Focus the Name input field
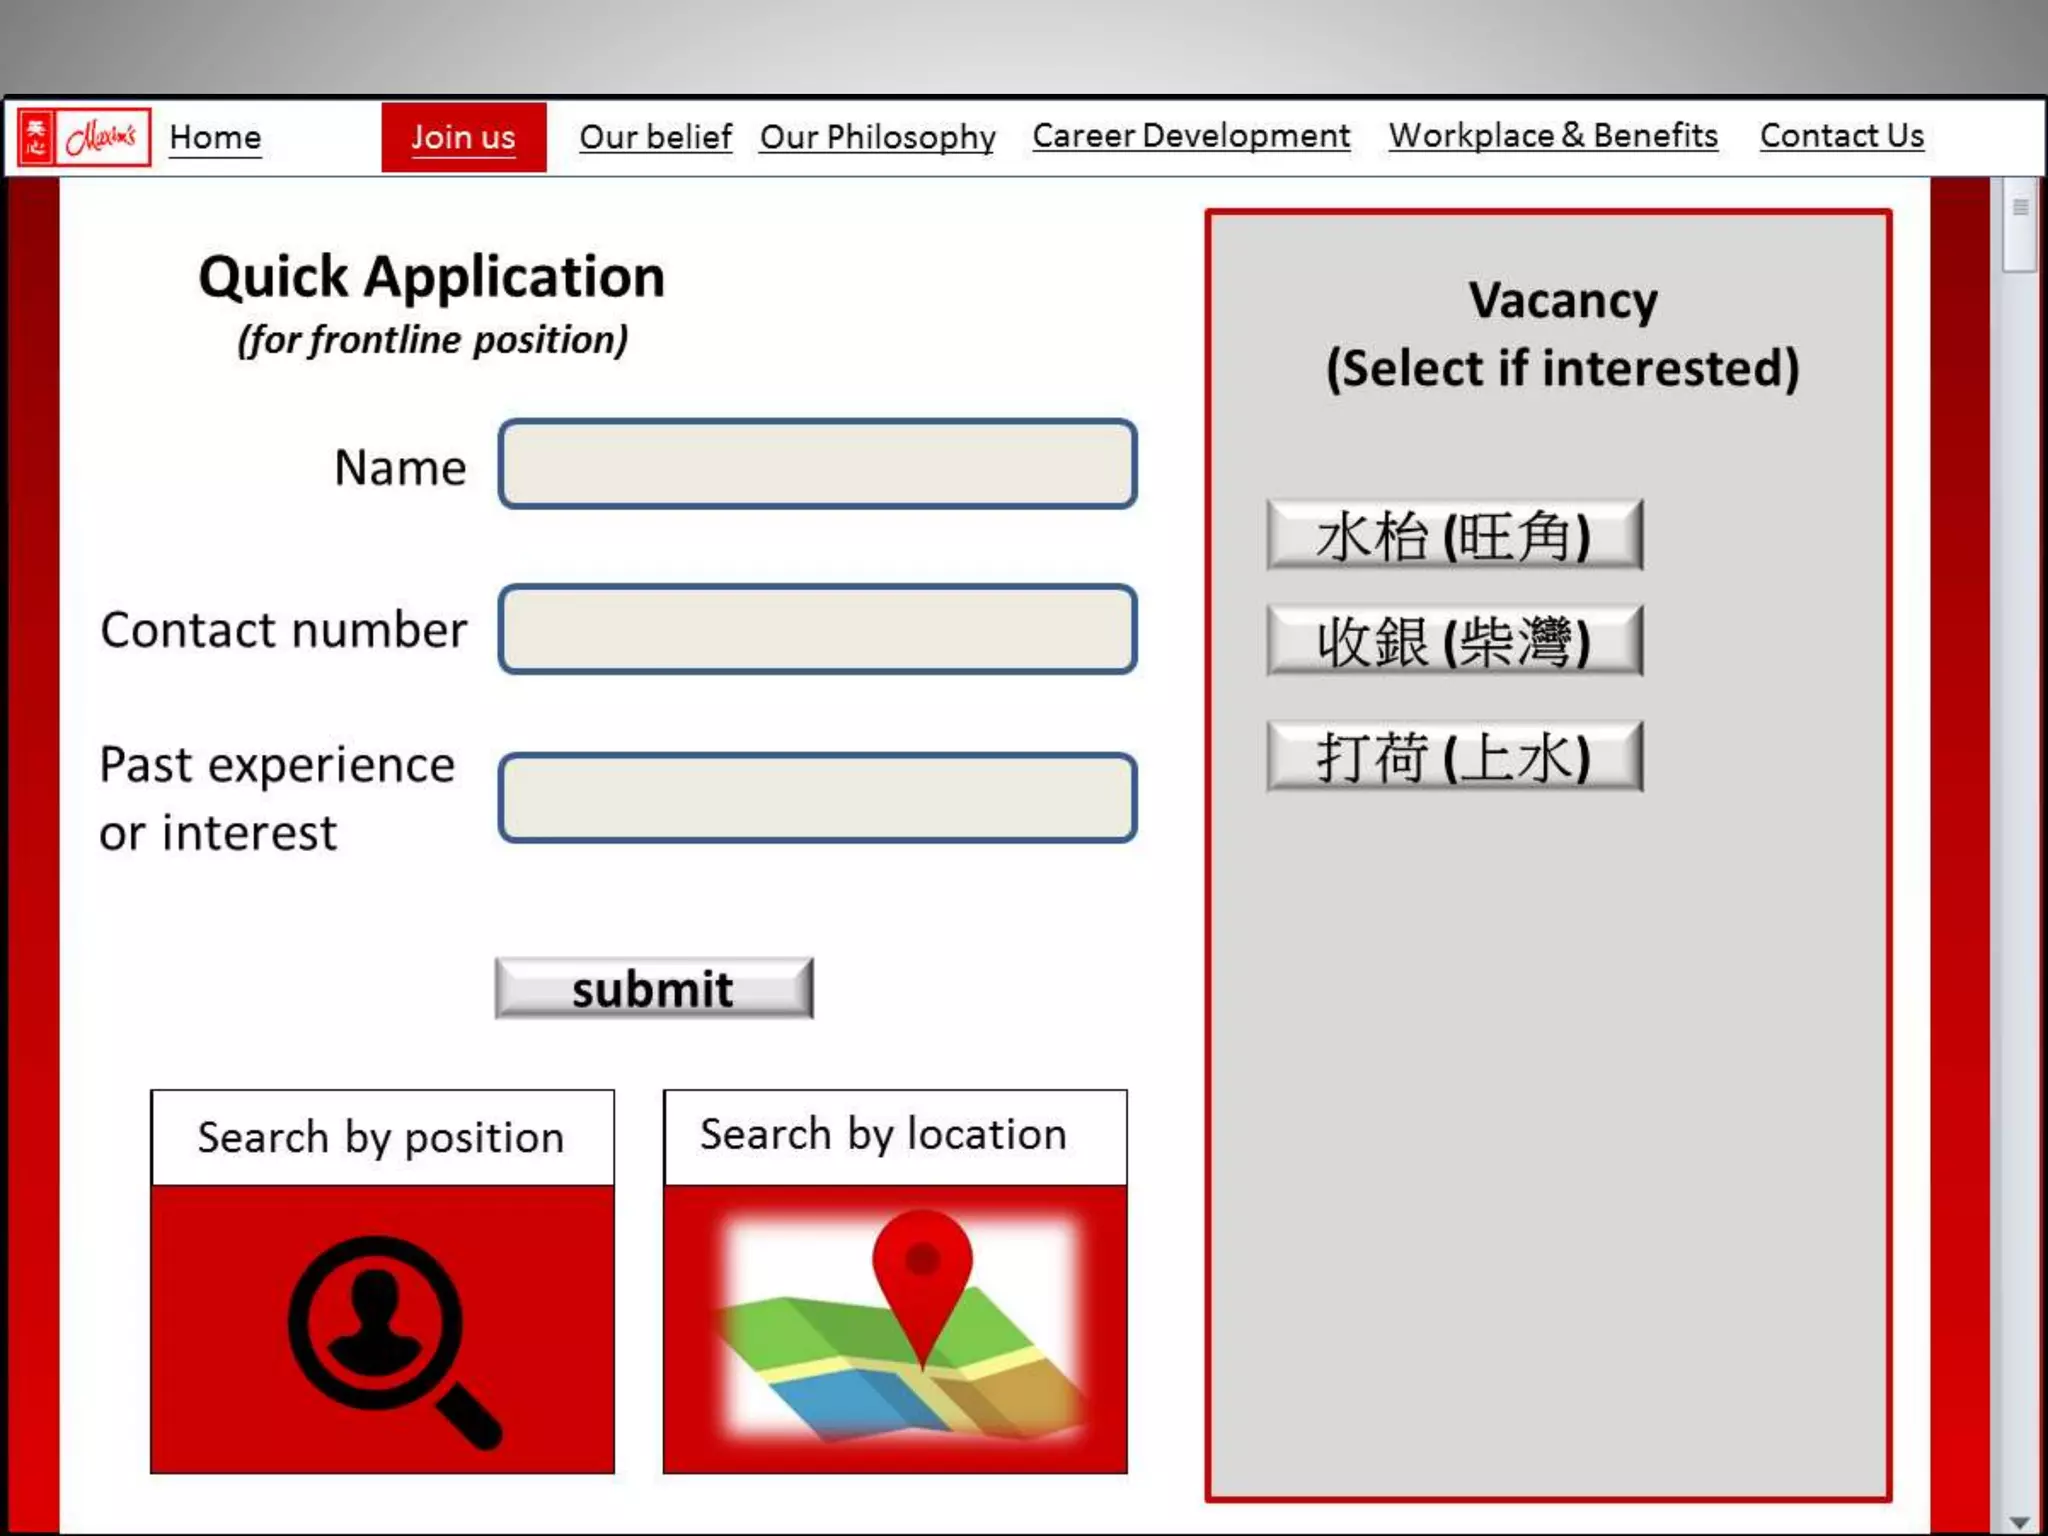 (x=817, y=465)
